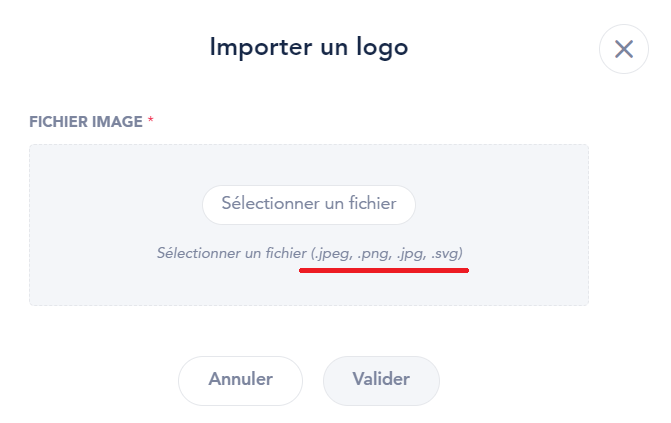Select the .jpg extension in the hint
The width and height of the screenshot is (671, 423).
pos(411,254)
